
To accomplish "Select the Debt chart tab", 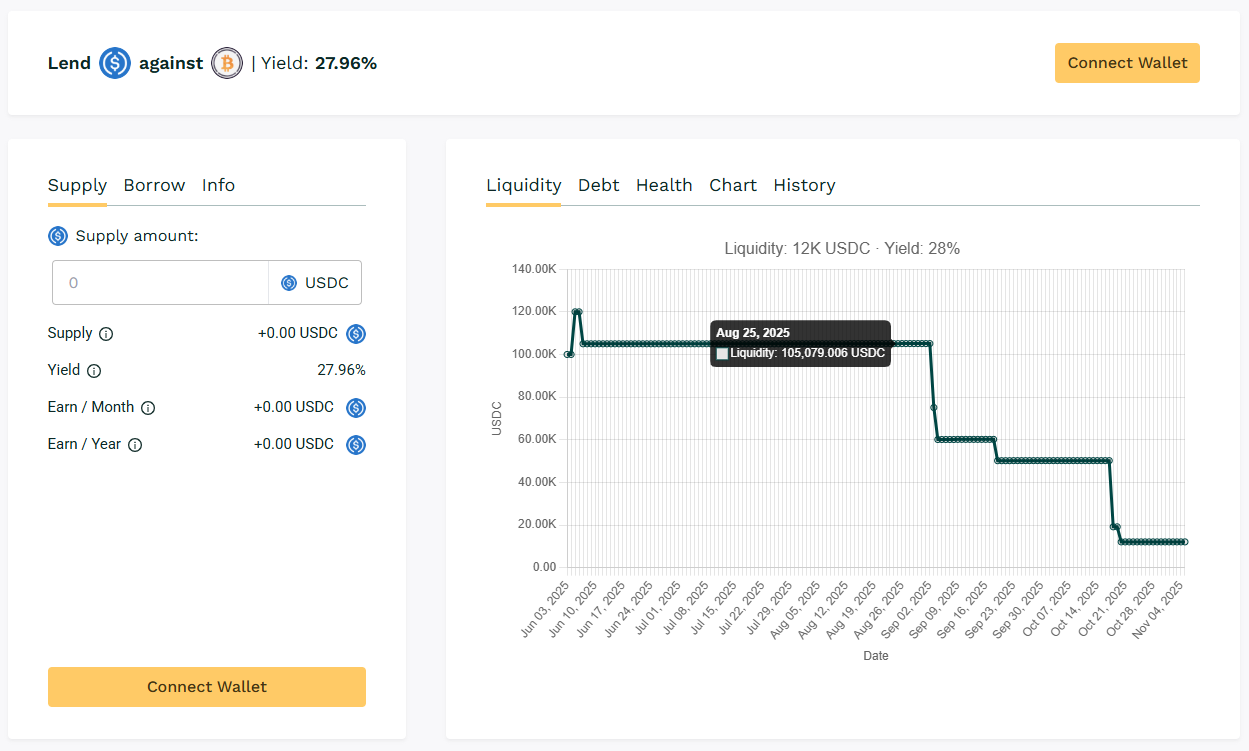I will point(598,185).
